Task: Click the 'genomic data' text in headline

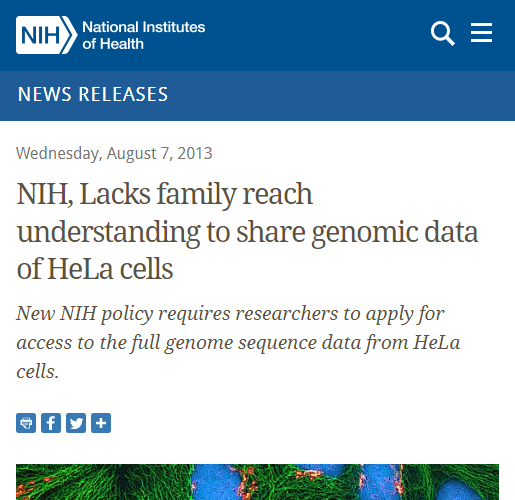Action: (395, 233)
